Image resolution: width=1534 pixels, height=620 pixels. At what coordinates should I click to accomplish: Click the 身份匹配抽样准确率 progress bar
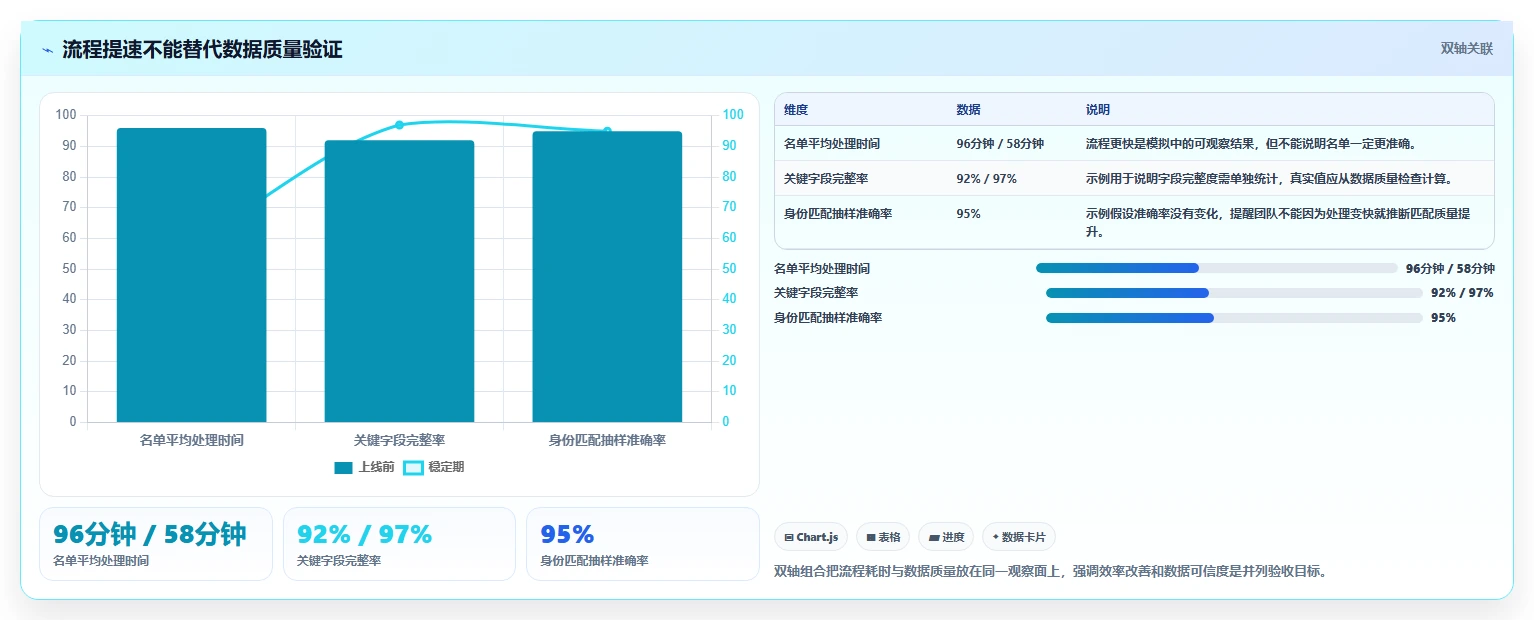pos(1234,318)
